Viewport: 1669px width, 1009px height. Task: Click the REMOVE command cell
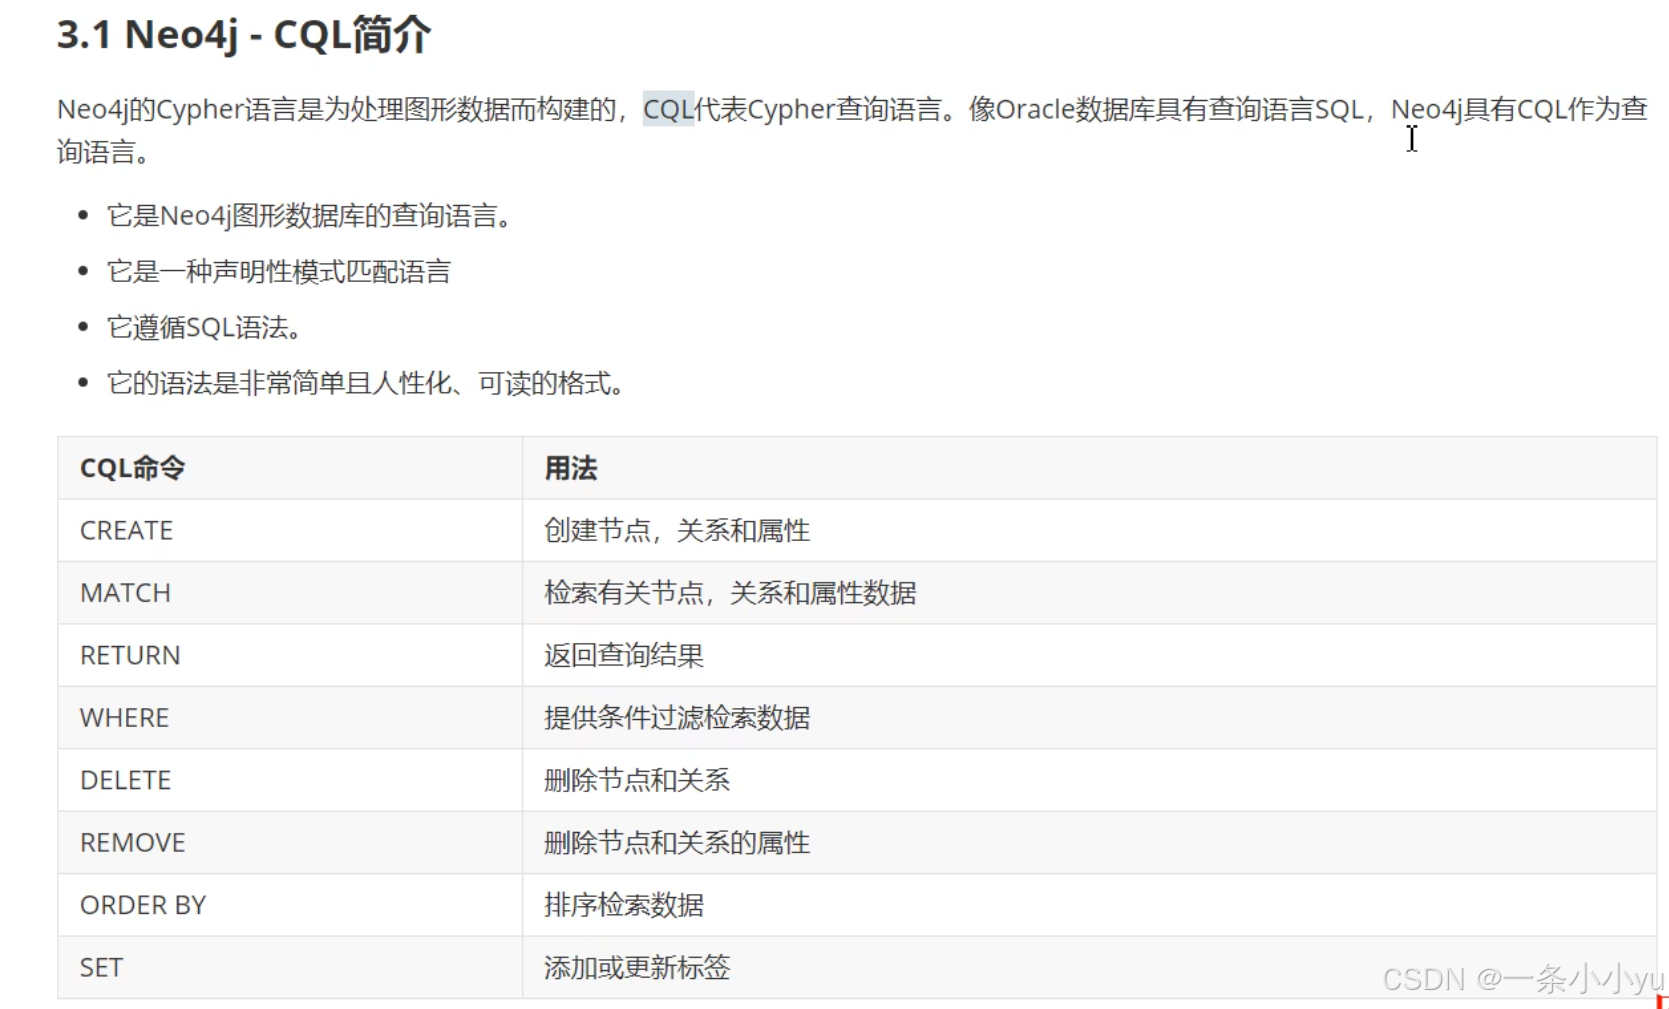click(x=290, y=843)
